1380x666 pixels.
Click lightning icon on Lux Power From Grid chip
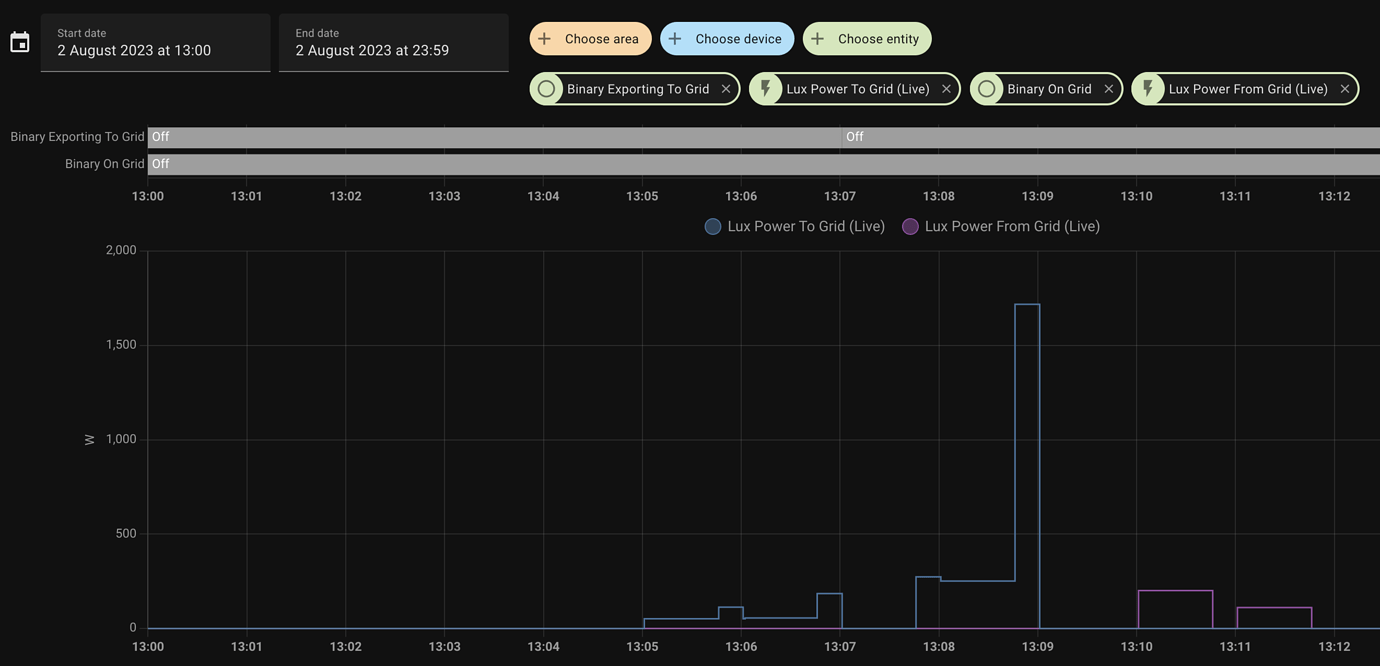pos(1148,89)
